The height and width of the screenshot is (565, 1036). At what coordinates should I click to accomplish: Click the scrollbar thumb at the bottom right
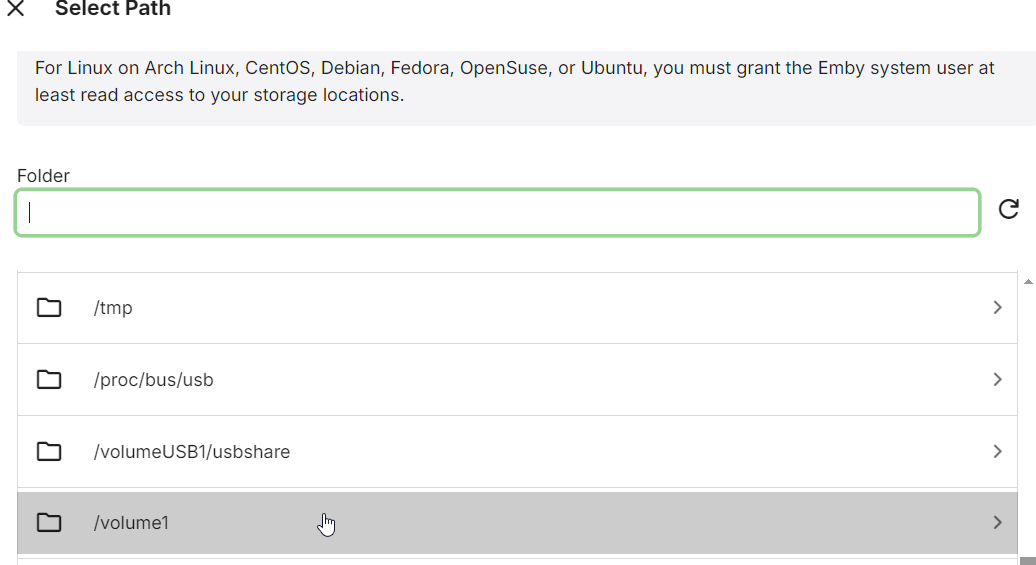(x=1028, y=561)
